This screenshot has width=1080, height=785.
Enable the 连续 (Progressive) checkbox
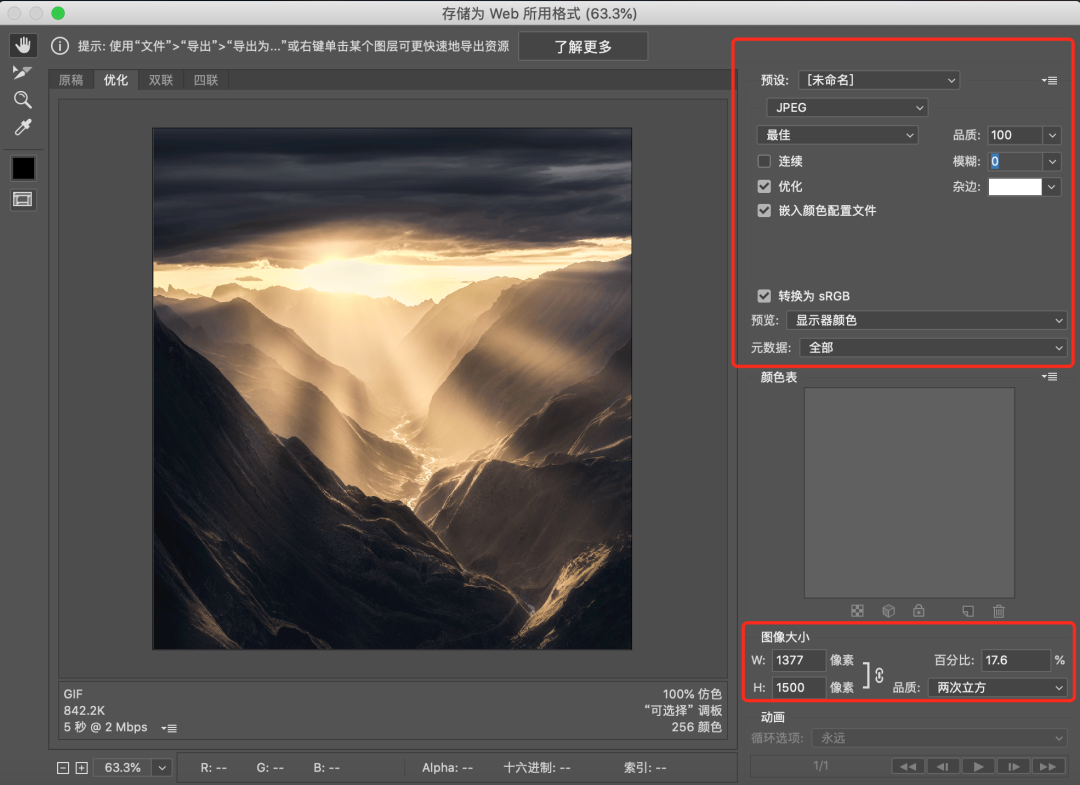(764, 161)
